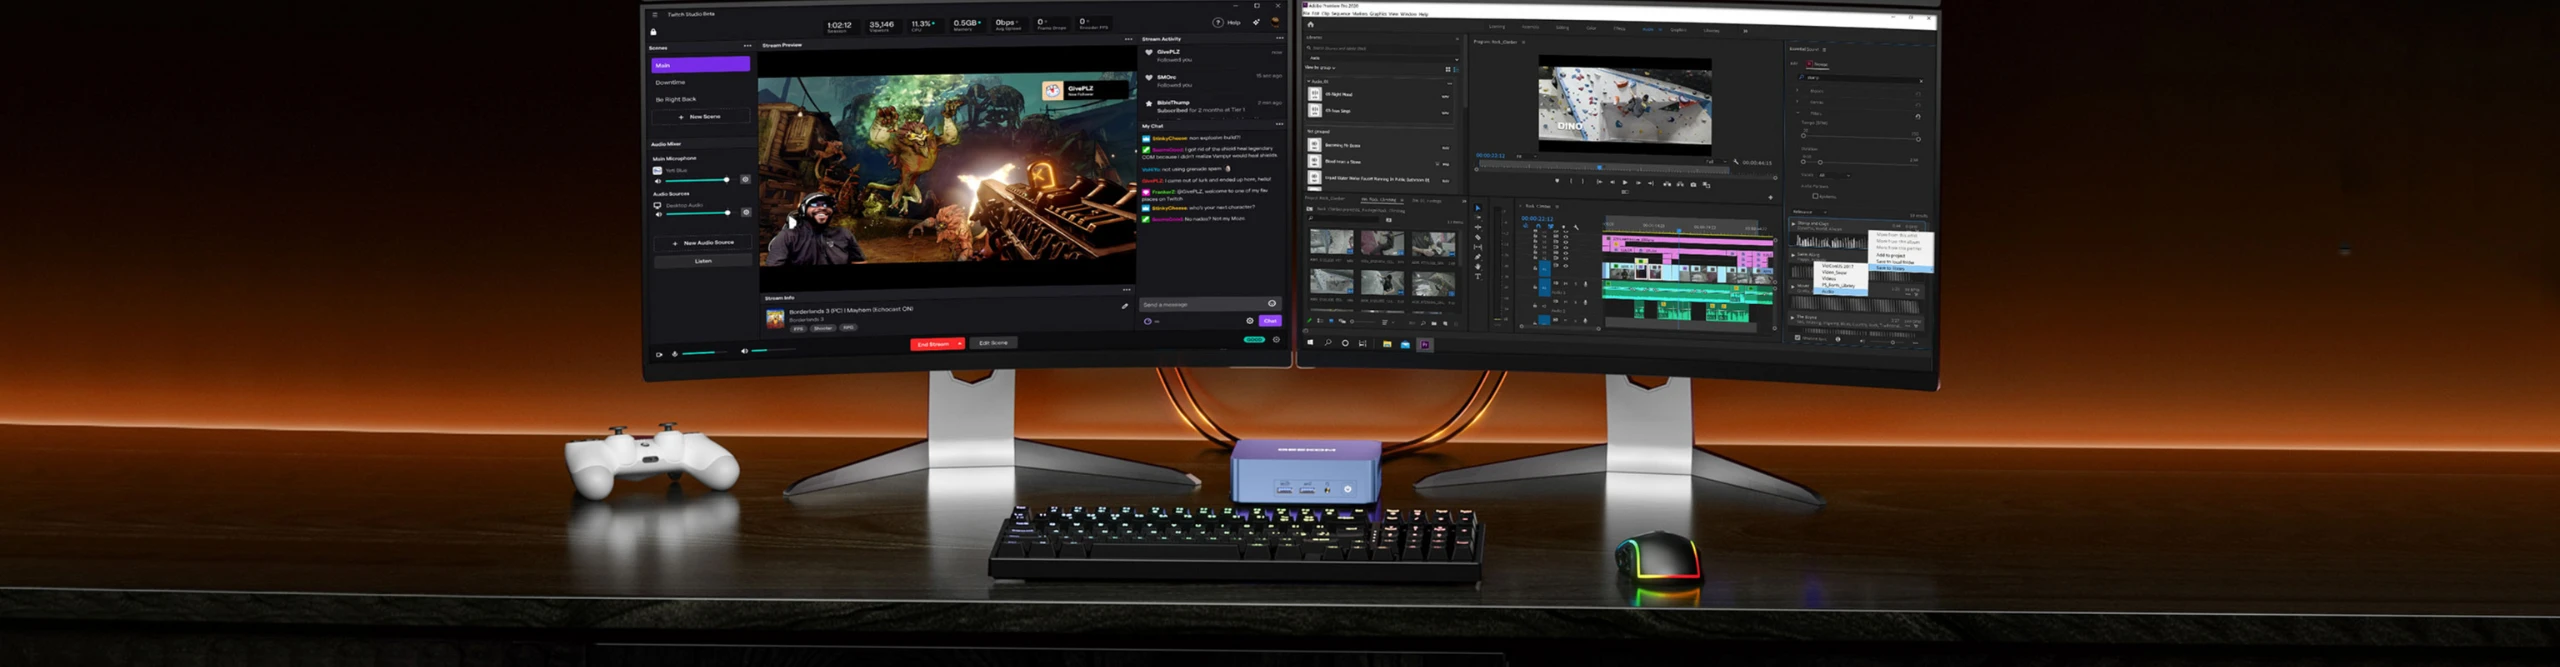Switch to the Graphics workspace tab
2560x667 pixels.
click(x=1678, y=30)
